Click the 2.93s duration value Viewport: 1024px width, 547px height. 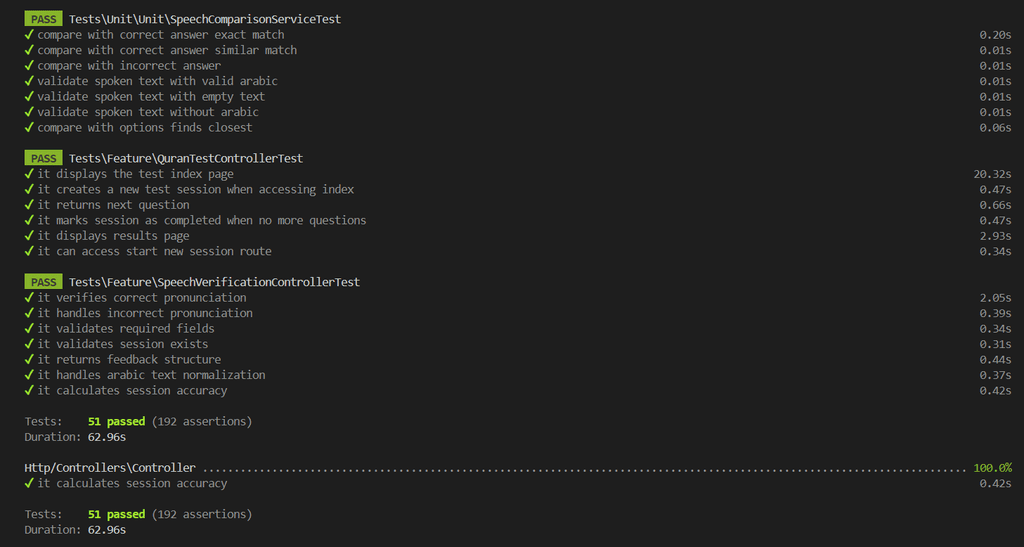(x=995, y=236)
